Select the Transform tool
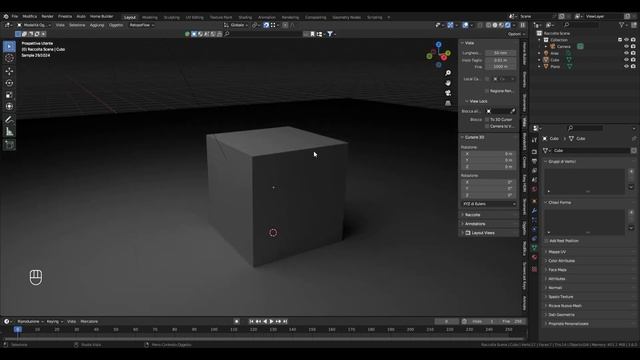 coord(9,107)
